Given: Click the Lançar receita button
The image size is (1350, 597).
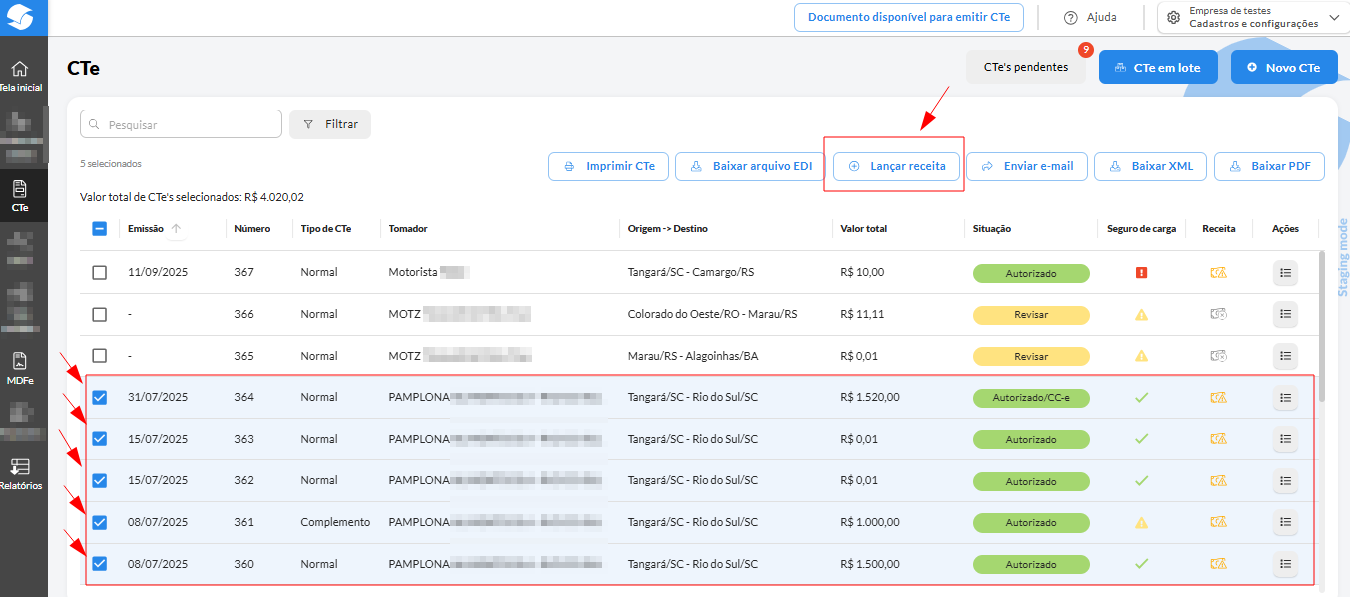Looking at the screenshot, I should [896, 166].
